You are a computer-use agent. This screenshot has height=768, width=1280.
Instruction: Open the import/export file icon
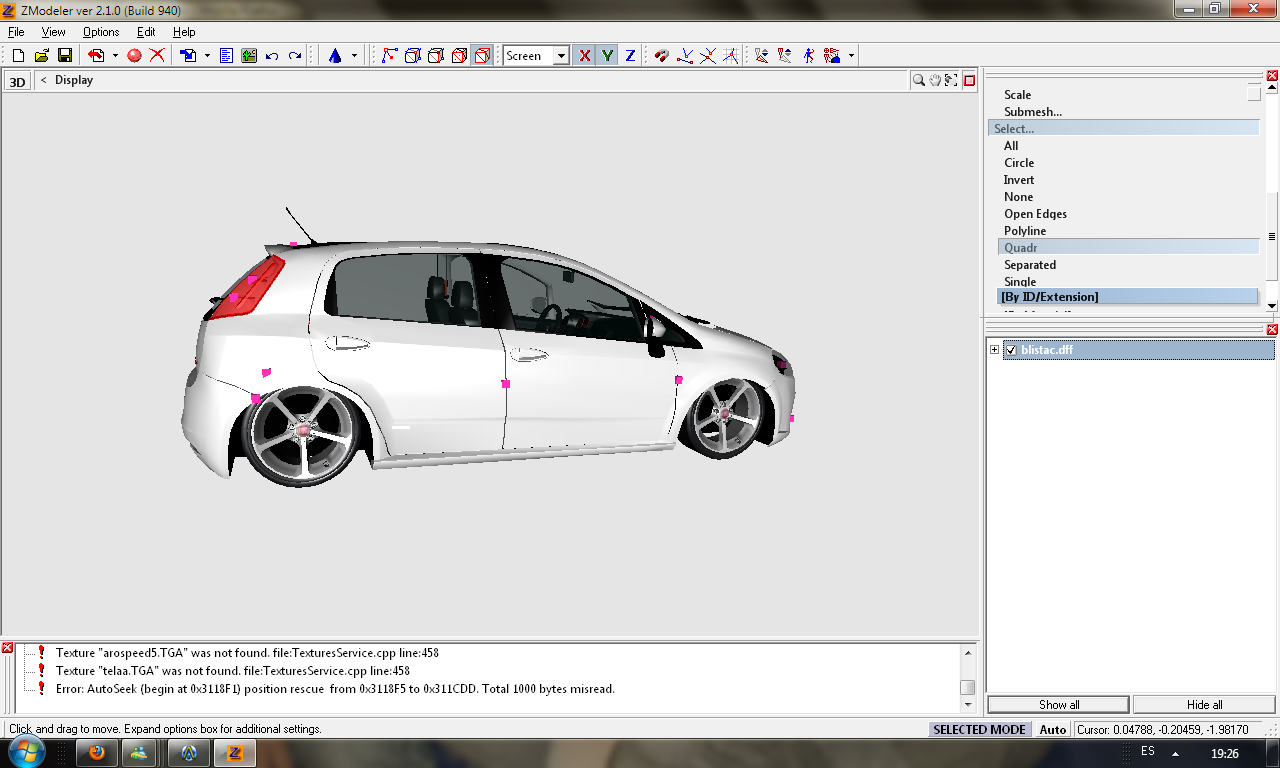point(190,56)
